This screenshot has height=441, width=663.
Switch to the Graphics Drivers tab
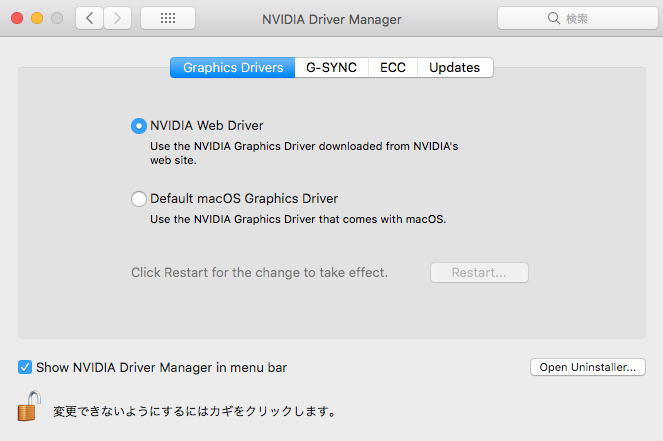pos(233,68)
